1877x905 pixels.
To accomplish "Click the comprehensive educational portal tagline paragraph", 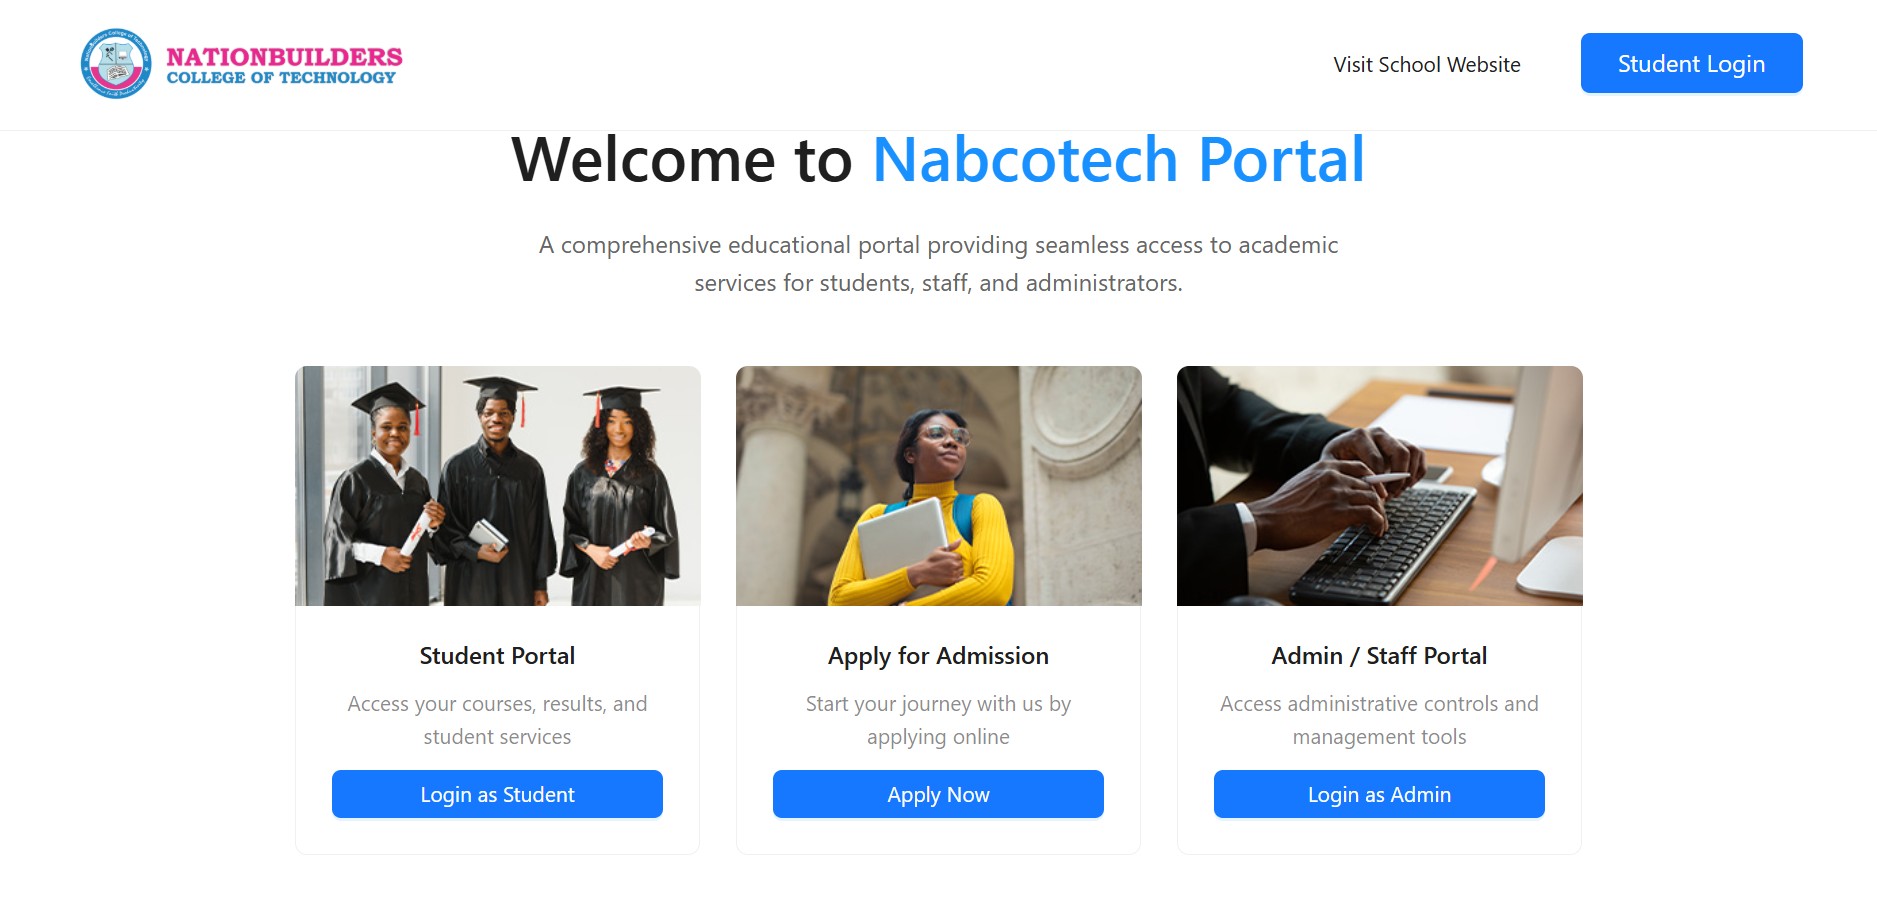I will [938, 264].
